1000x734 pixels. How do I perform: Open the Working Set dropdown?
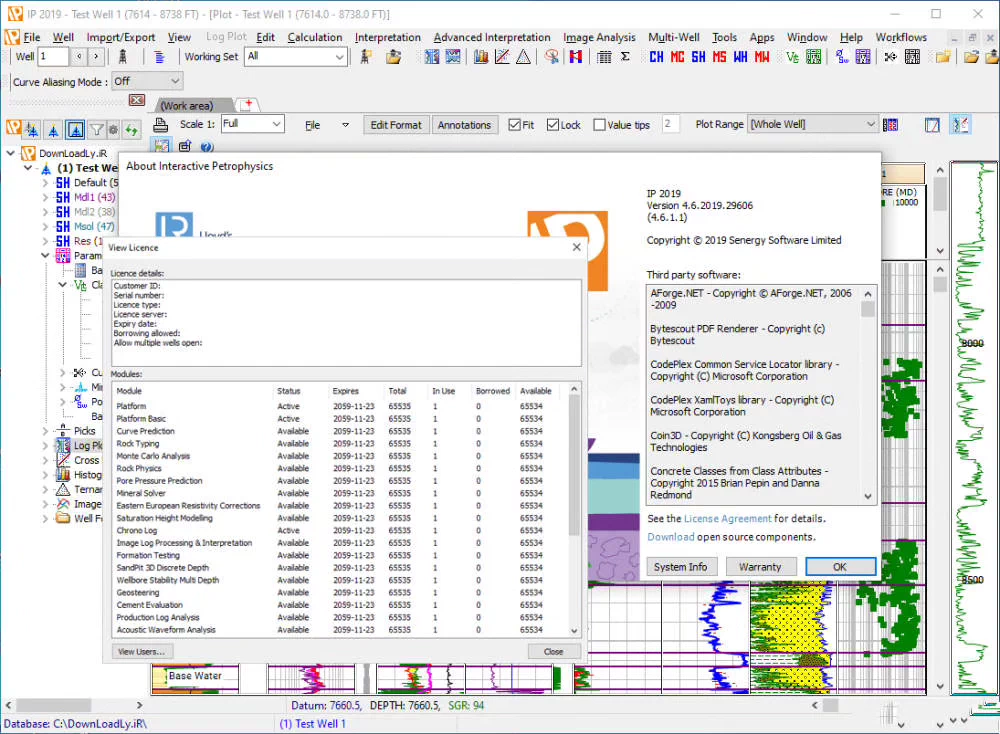(297, 57)
